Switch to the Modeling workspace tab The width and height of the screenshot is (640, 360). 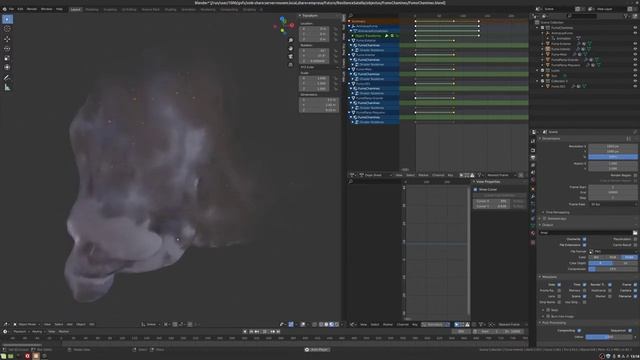coord(92,9)
